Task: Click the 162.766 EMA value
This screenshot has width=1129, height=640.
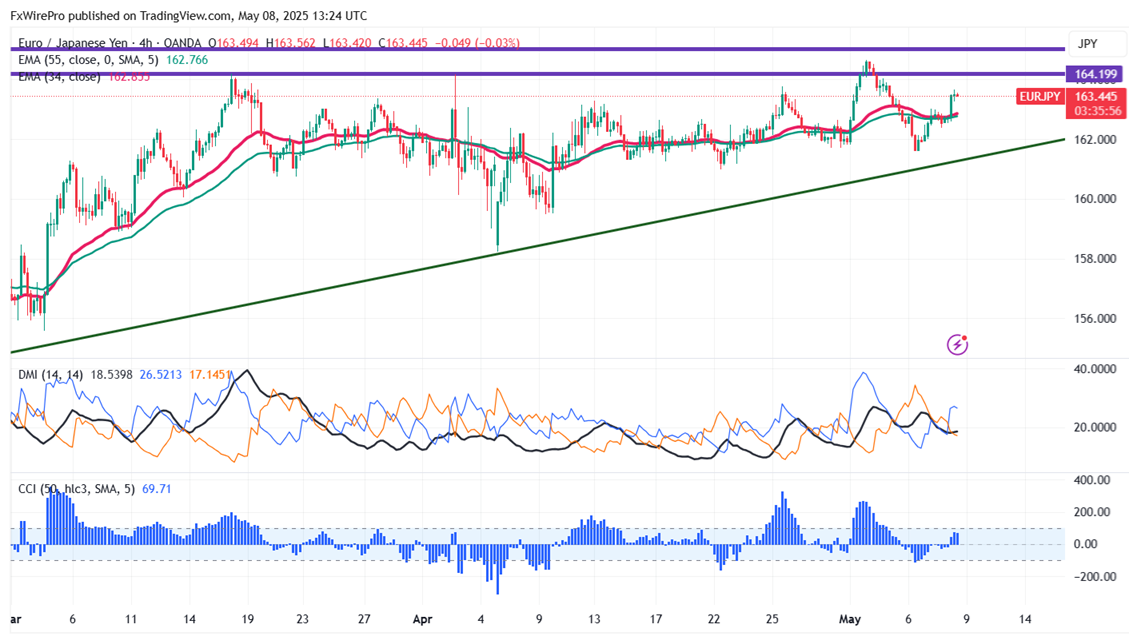Action: [x=187, y=60]
